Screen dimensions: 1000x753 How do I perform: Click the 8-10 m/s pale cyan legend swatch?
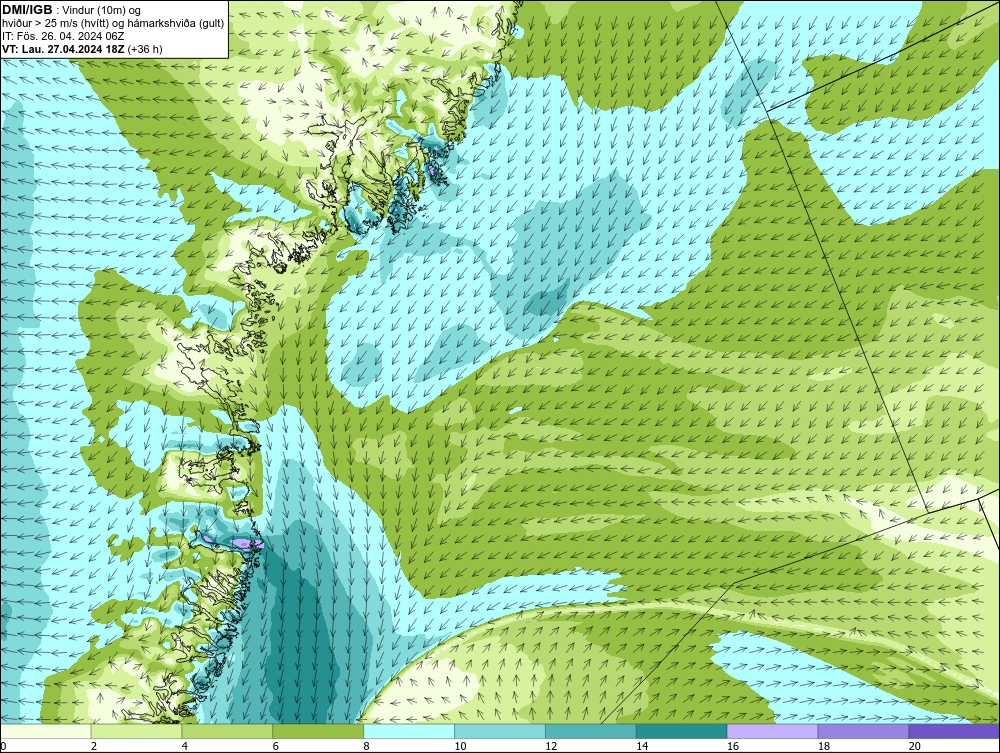pyautogui.click(x=409, y=731)
